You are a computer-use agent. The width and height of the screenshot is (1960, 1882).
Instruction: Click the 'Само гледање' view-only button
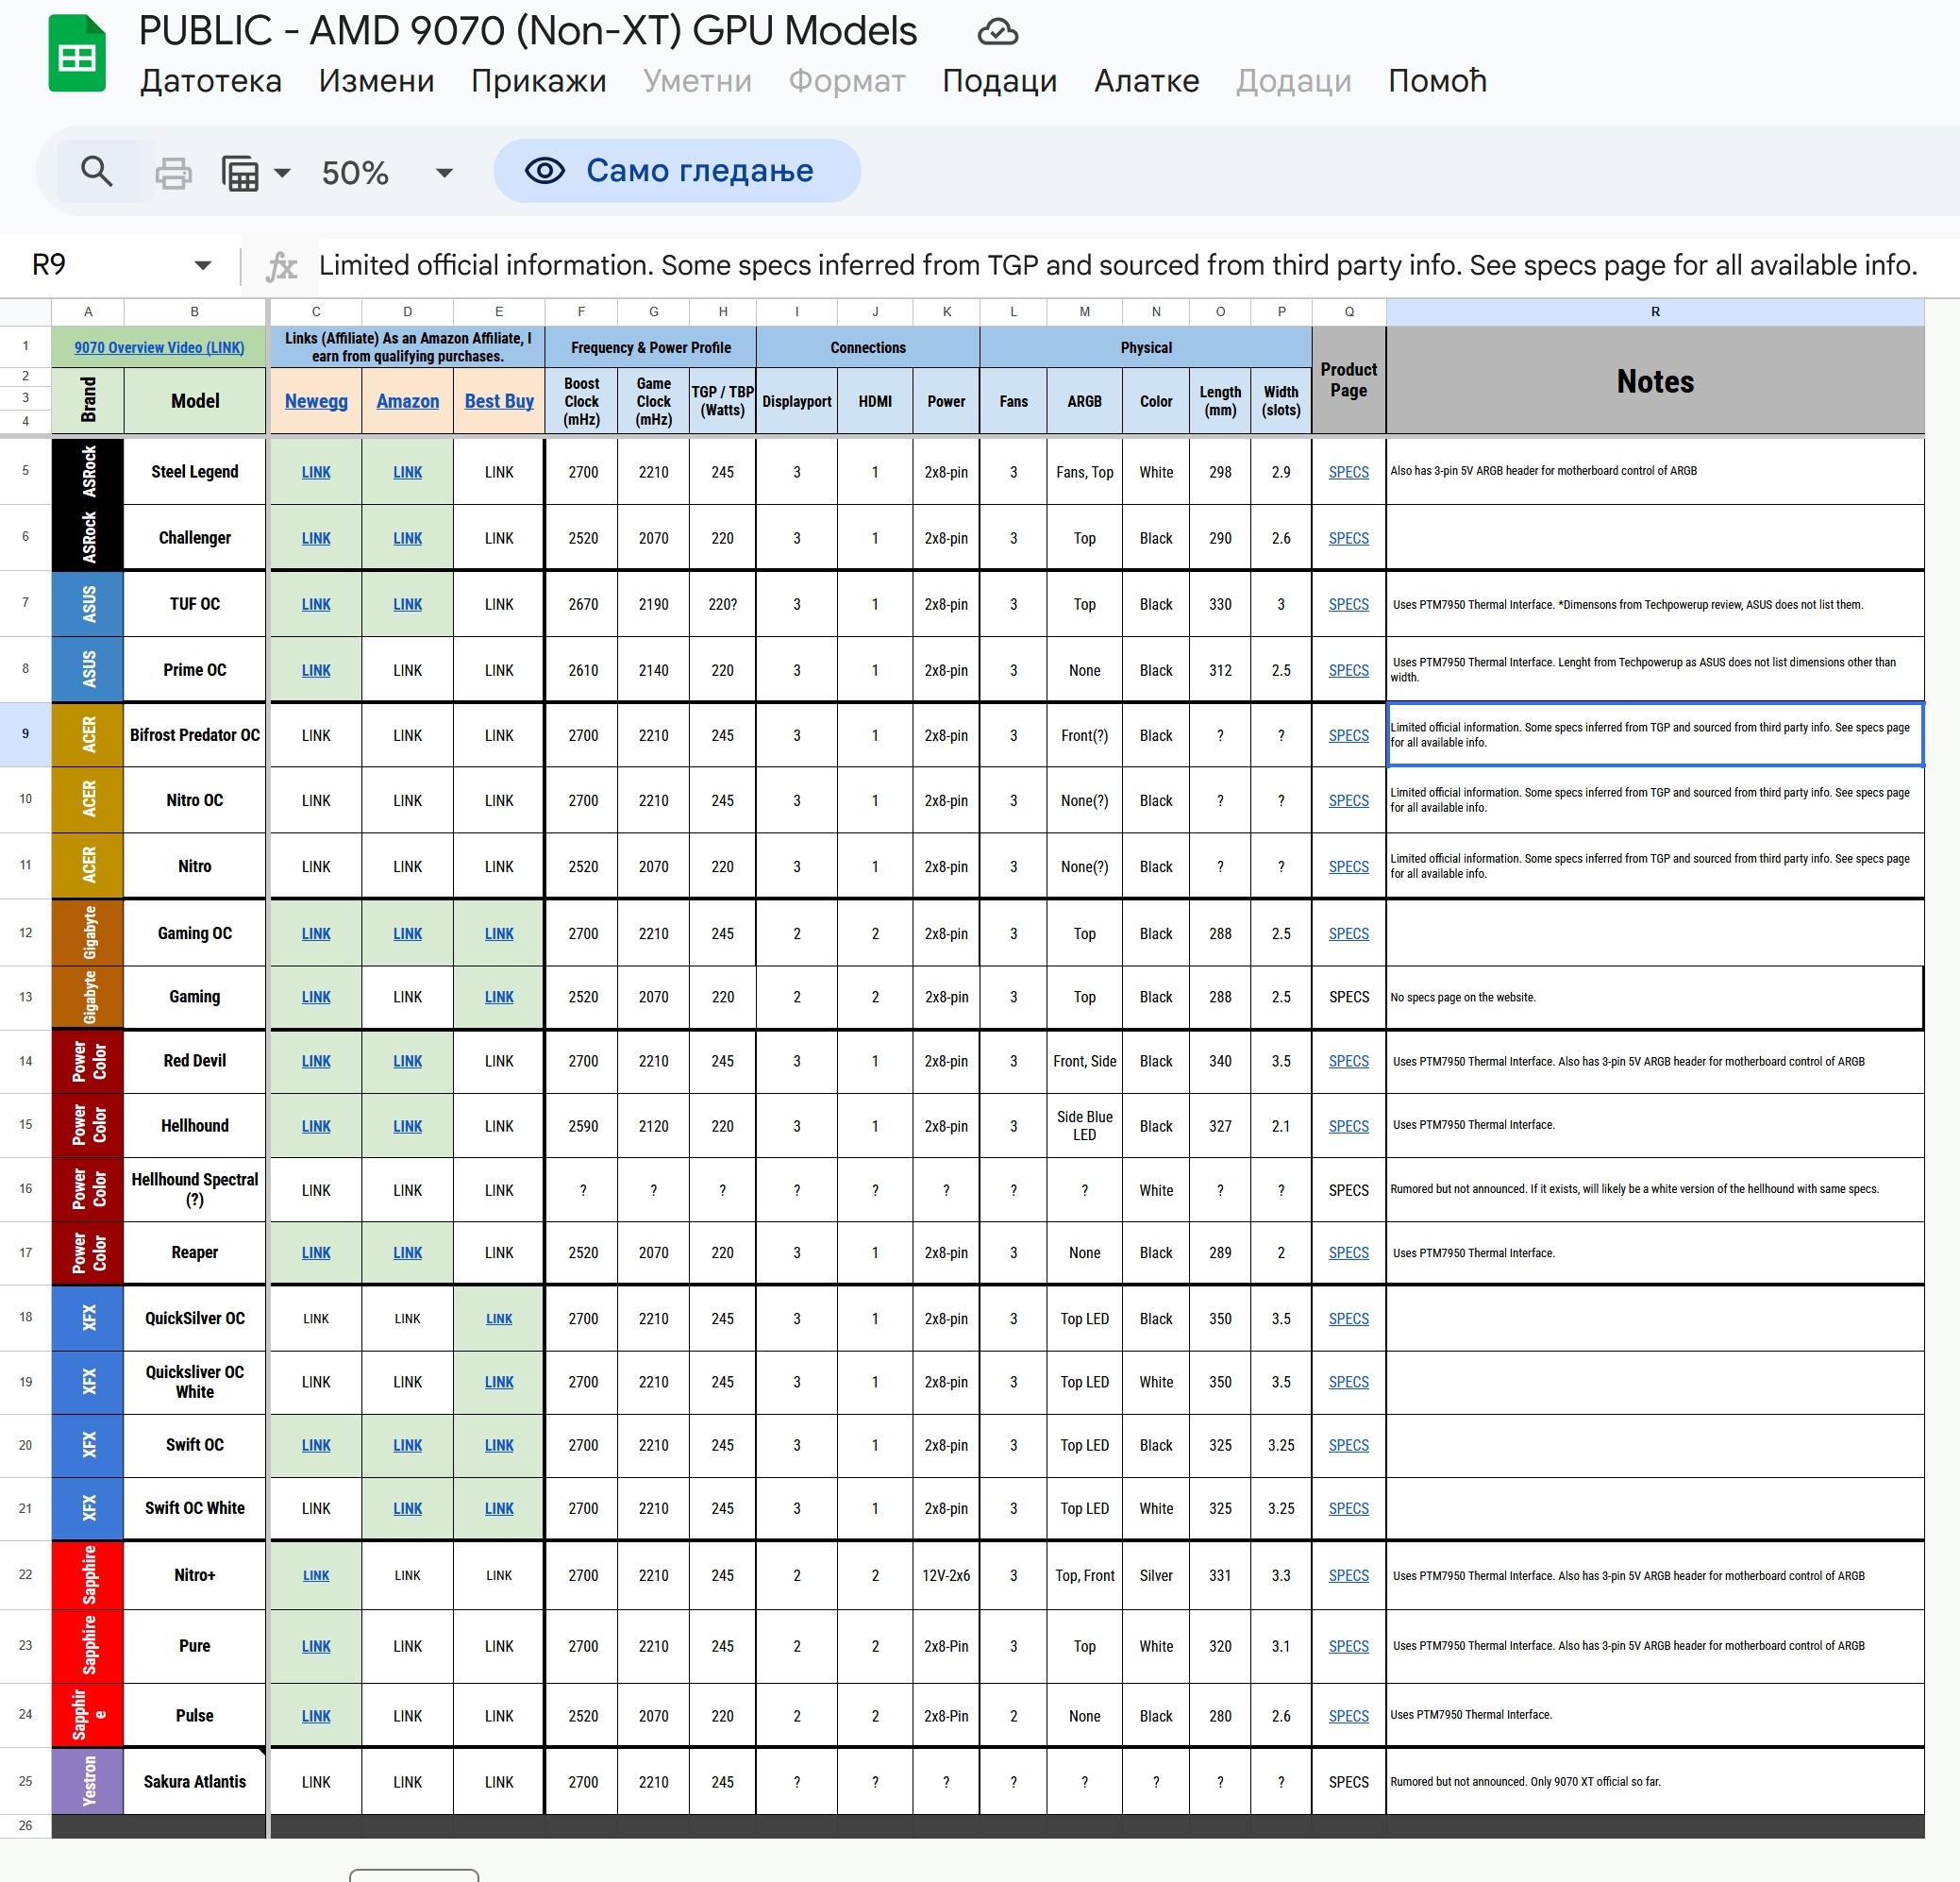tap(677, 171)
